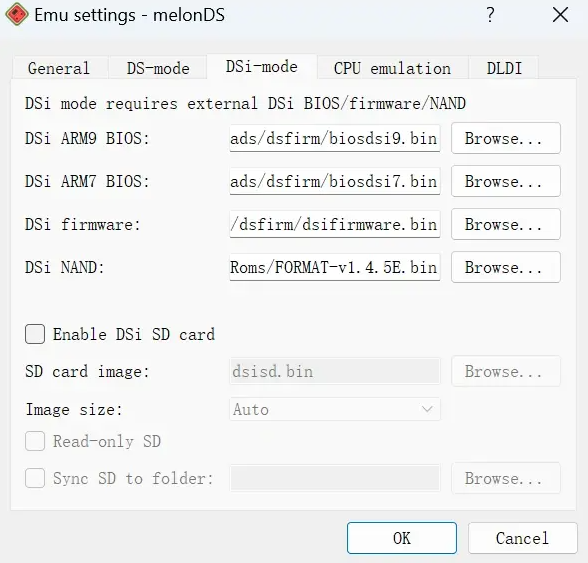Switch to the DS-mode tab
The width and height of the screenshot is (588, 563).
(x=158, y=68)
